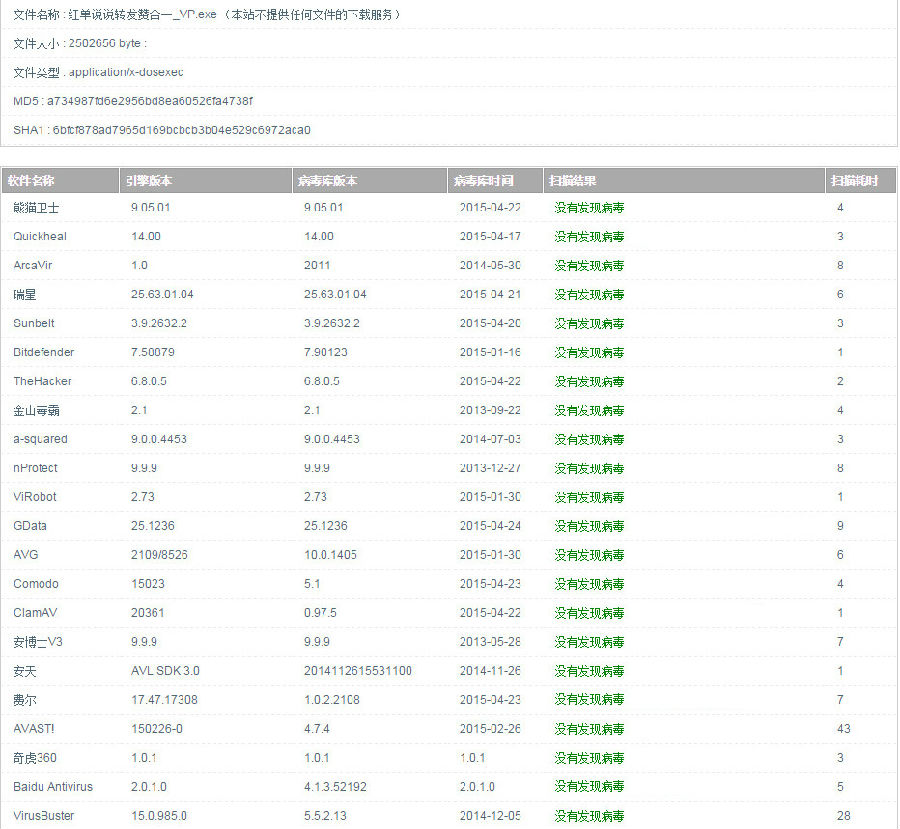The height and width of the screenshot is (829, 900).
Task: Click the TheHacker row name
Action: (x=42, y=381)
